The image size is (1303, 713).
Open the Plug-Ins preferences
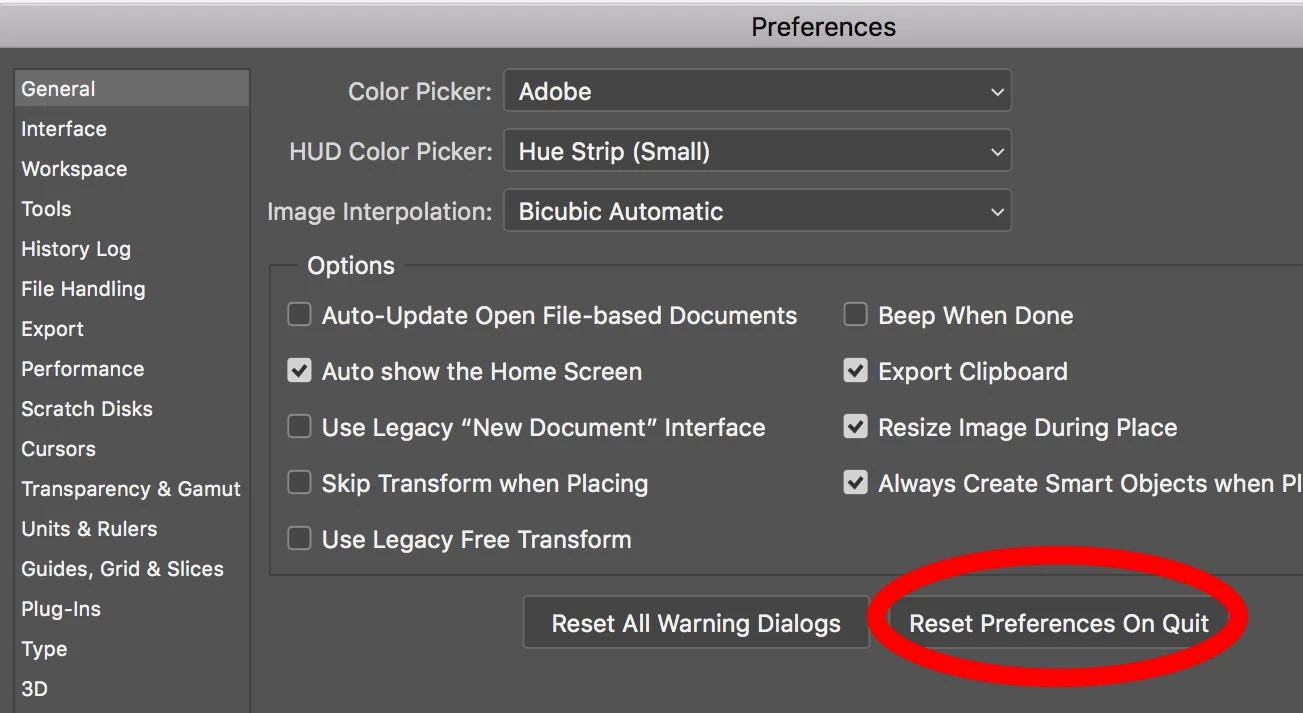click(61, 609)
